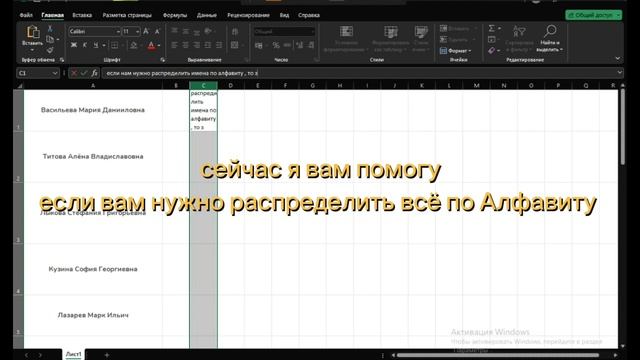Open the Формат cells dropdown
This screenshot has width=640, height=360.
456,51
